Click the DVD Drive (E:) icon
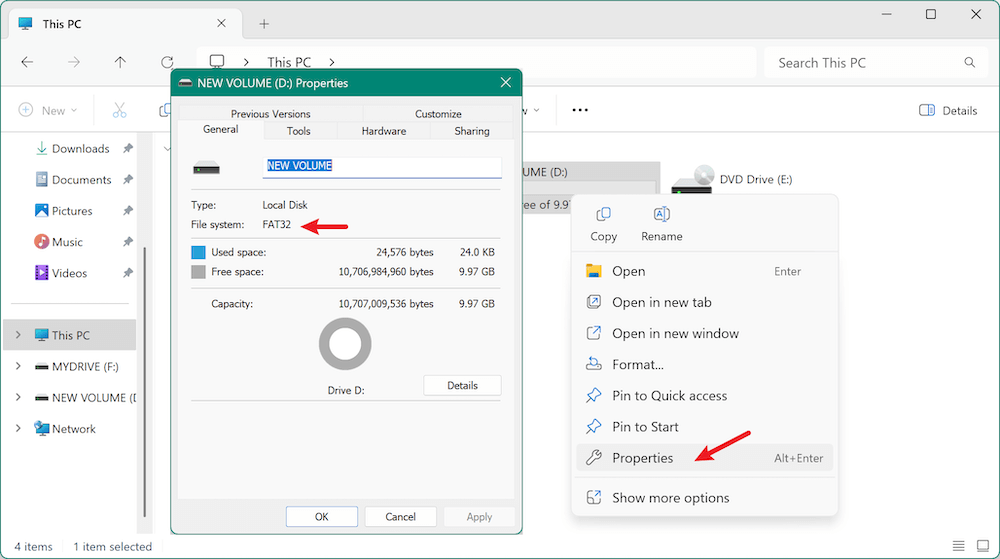The height and width of the screenshot is (559, 1000). coord(692,180)
